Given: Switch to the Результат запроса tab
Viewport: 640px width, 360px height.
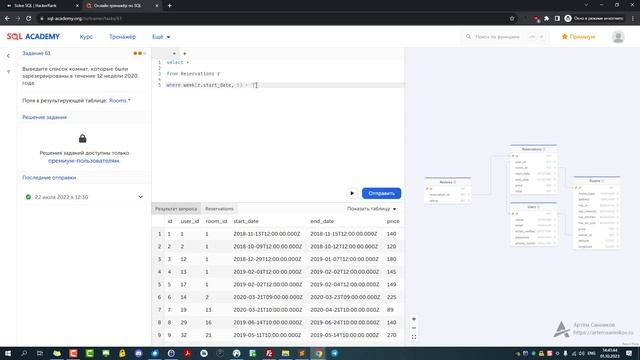Looking at the screenshot, I should pyautogui.click(x=176, y=209).
